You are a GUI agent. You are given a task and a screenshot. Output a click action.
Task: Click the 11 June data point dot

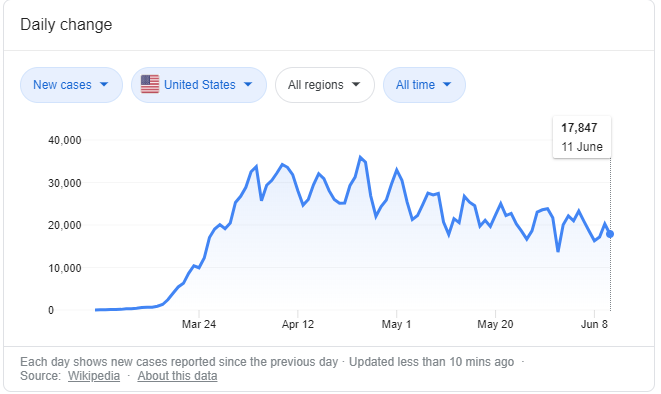610,234
